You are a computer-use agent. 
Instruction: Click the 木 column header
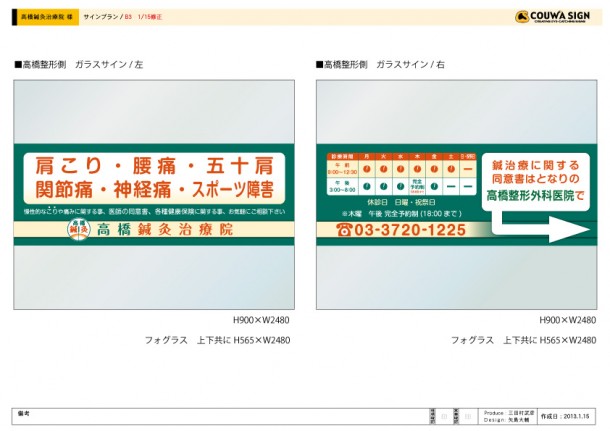pos(417,156)
